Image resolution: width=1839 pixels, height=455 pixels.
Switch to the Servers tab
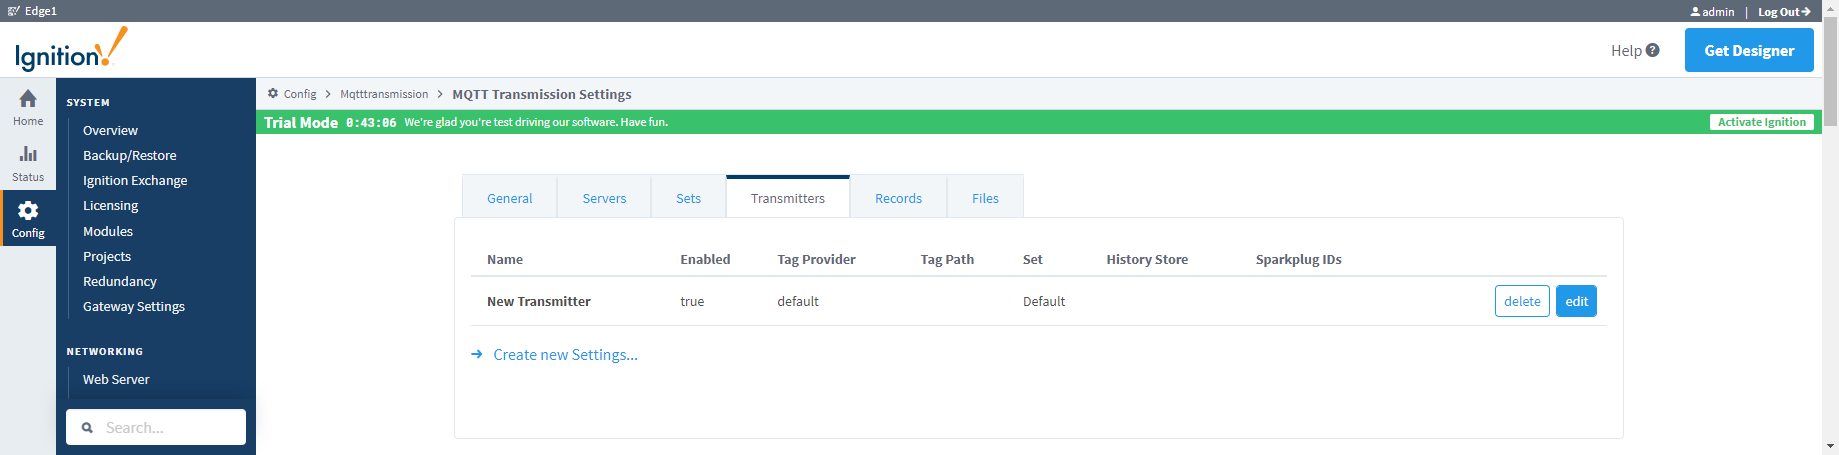(604, 198)
